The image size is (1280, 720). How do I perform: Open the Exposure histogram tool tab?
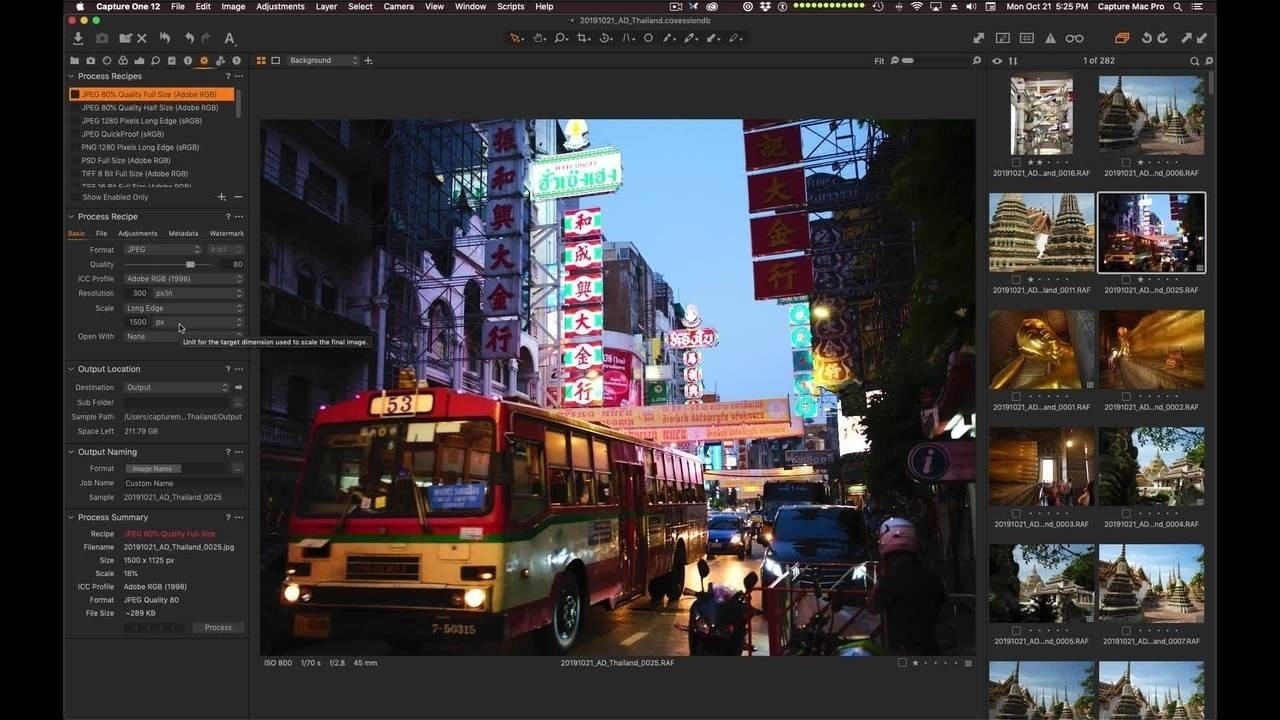(139, 60)
